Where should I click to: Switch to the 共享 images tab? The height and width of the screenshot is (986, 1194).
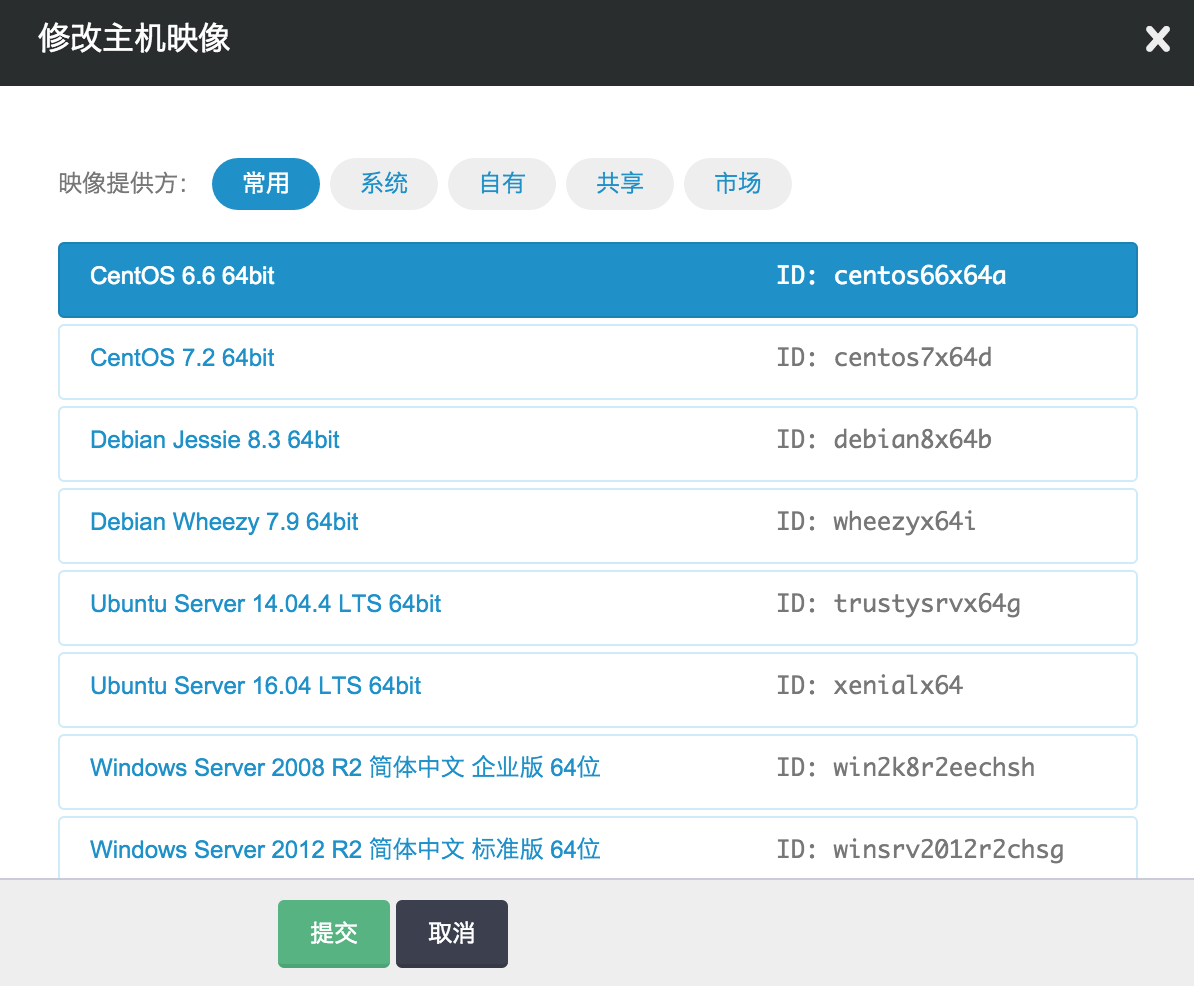pyautogui.click(x=620, y=184)
